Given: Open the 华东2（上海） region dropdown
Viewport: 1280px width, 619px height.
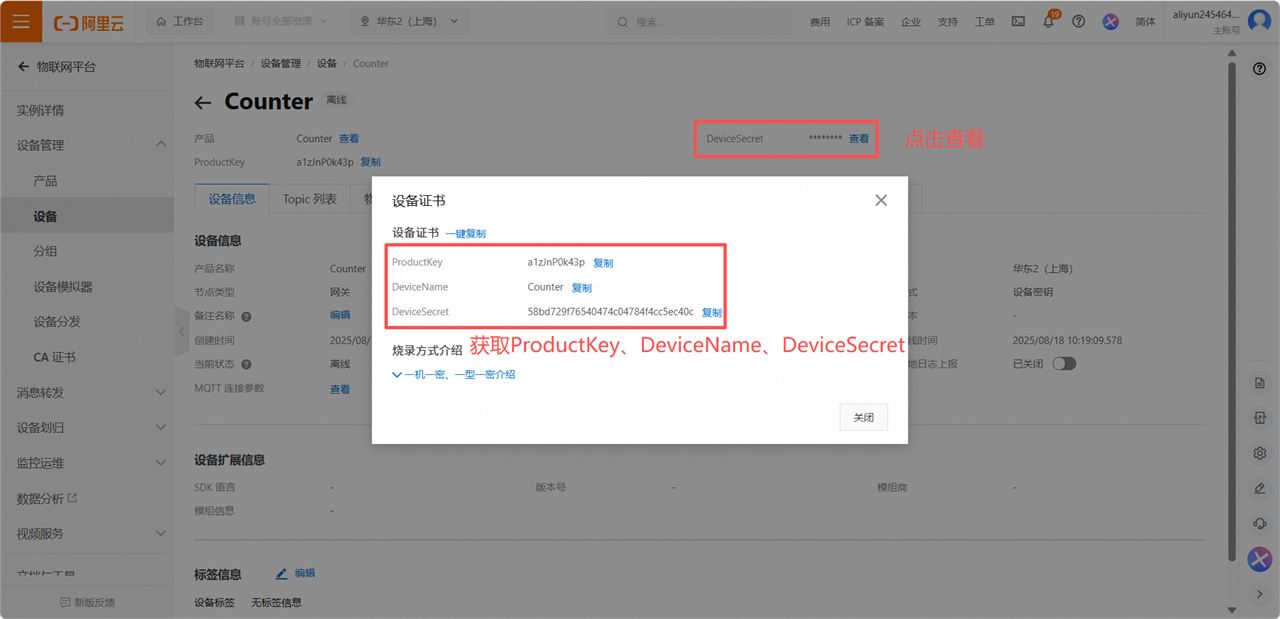Looking at the screenshot, I should pyautogui.click(x=409, y=21).
